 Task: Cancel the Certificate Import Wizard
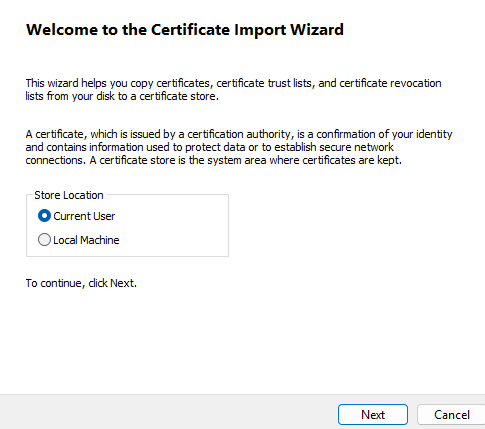coord(451,415)
